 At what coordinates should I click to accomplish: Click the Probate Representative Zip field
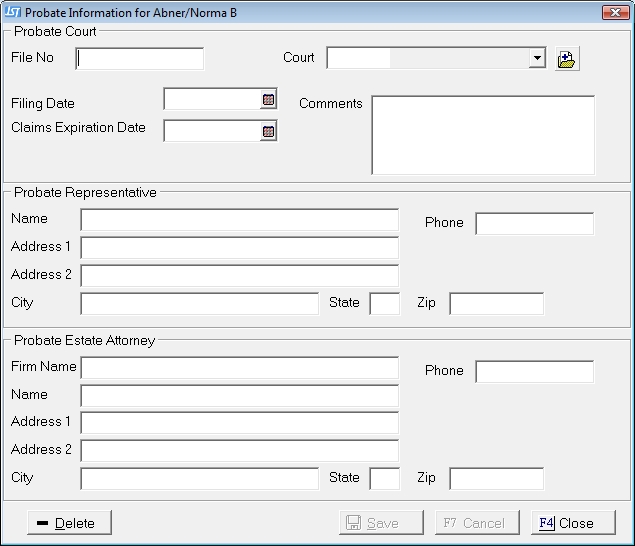coord(496,304)
